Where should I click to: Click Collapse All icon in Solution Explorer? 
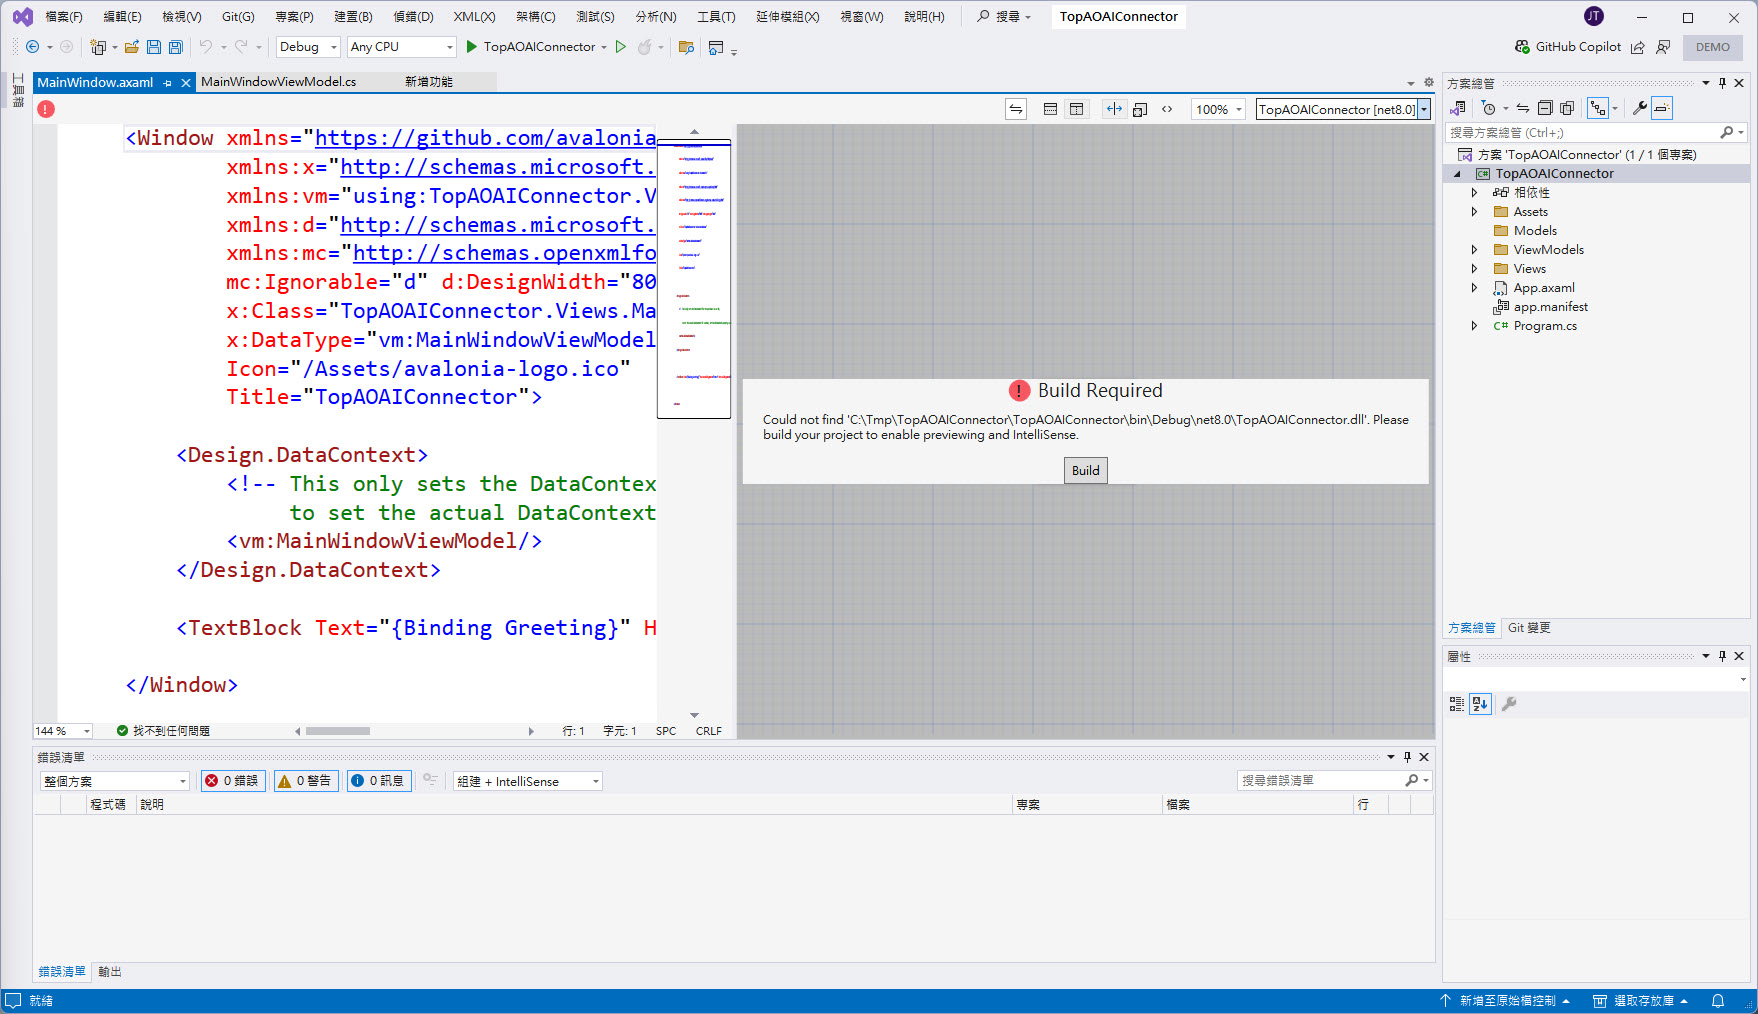click(1545, 108)
